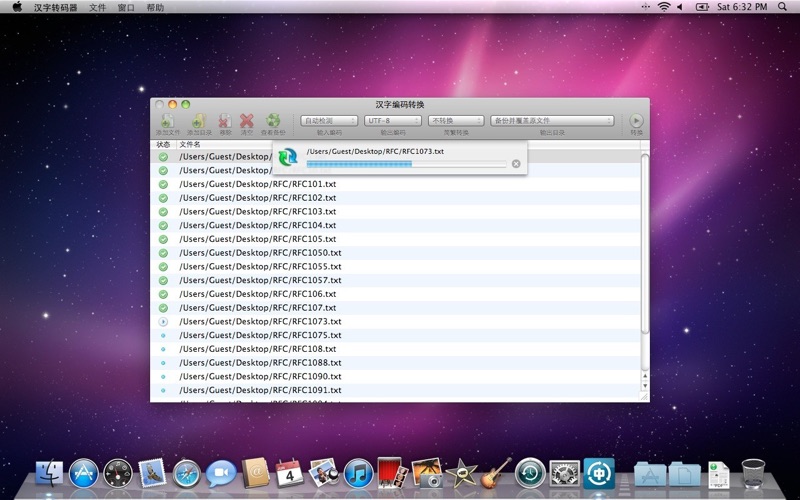This screenshot has width=800, height=500.
Task: Select the RFC1050.txt row in file list
Action: pos(260,253)
